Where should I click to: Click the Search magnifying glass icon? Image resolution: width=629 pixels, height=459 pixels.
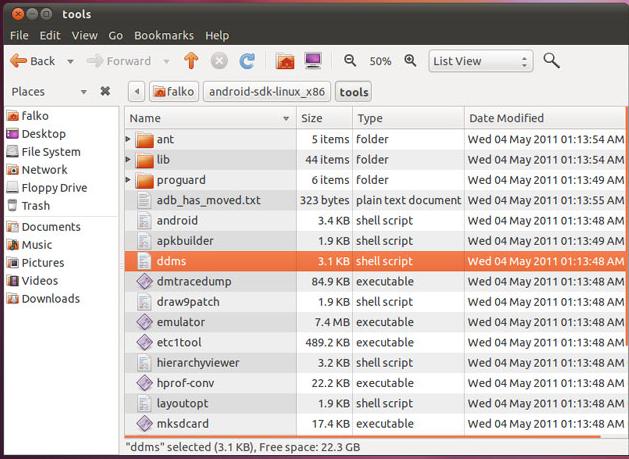551,61
